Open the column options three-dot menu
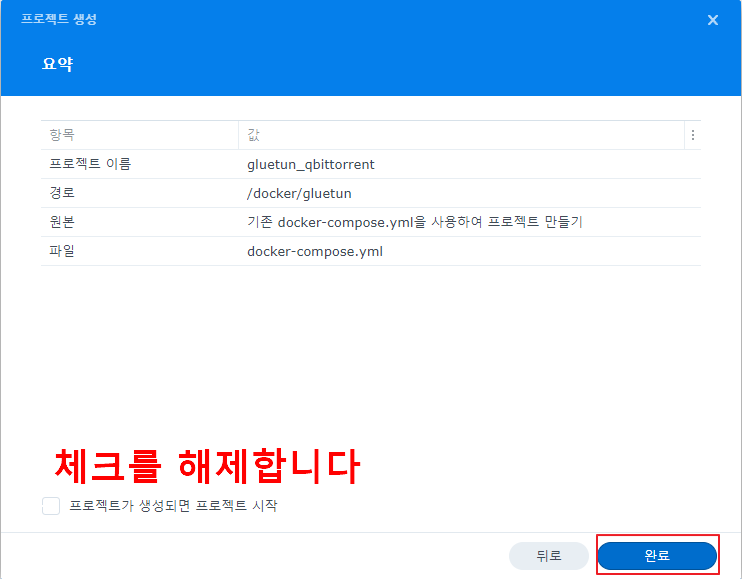The width and height of the screenshot is (742, 579). (x=693, y=135)
